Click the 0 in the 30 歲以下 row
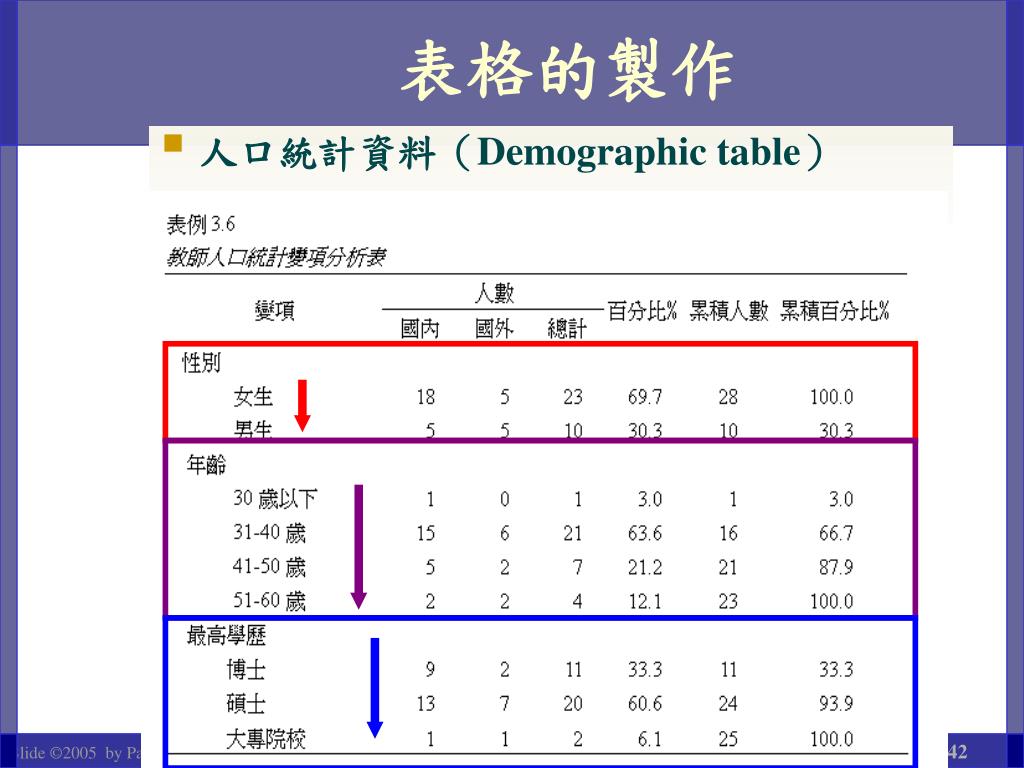Screen dimensions: 1024x768 505,500
